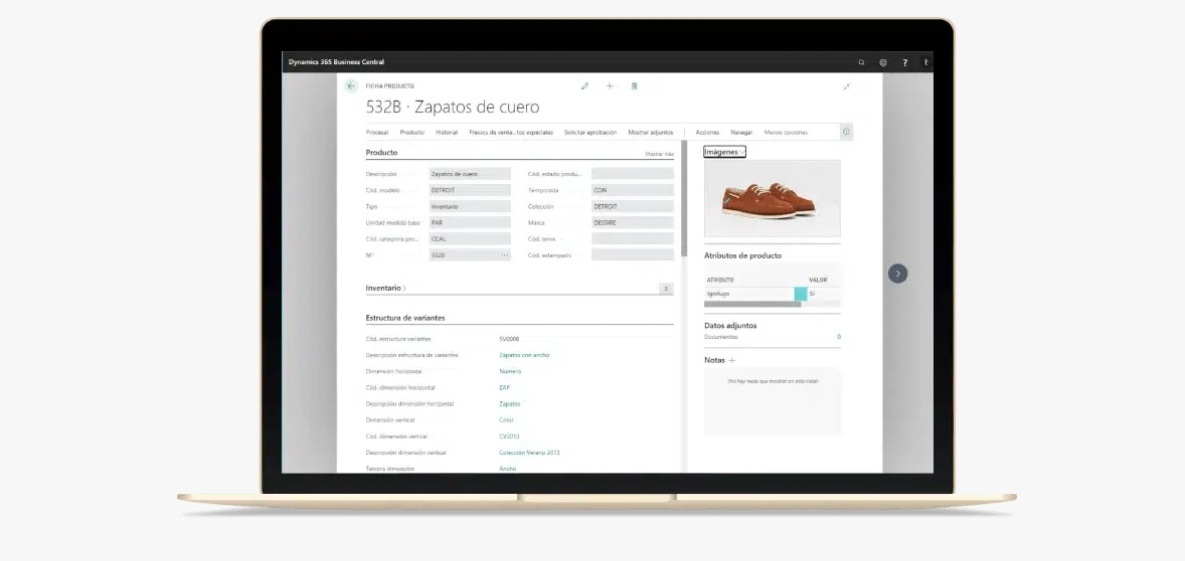Click the Colección field DETROIT
This screenshot has width=1185, height=561.
(x=633, y=206)
